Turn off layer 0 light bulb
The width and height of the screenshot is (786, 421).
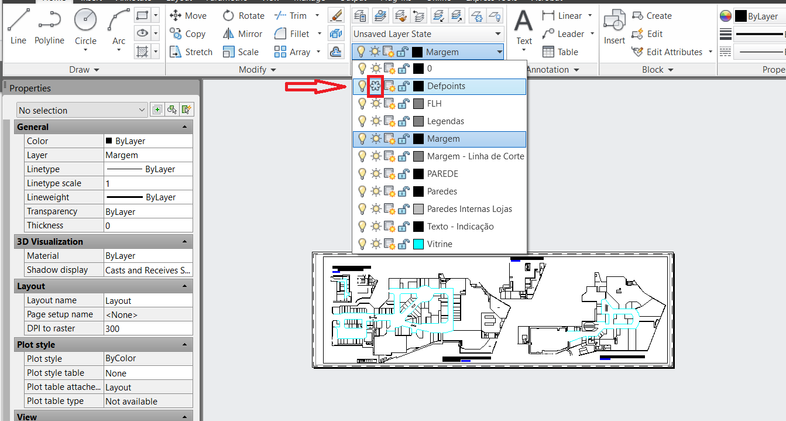tap(361, 69)
